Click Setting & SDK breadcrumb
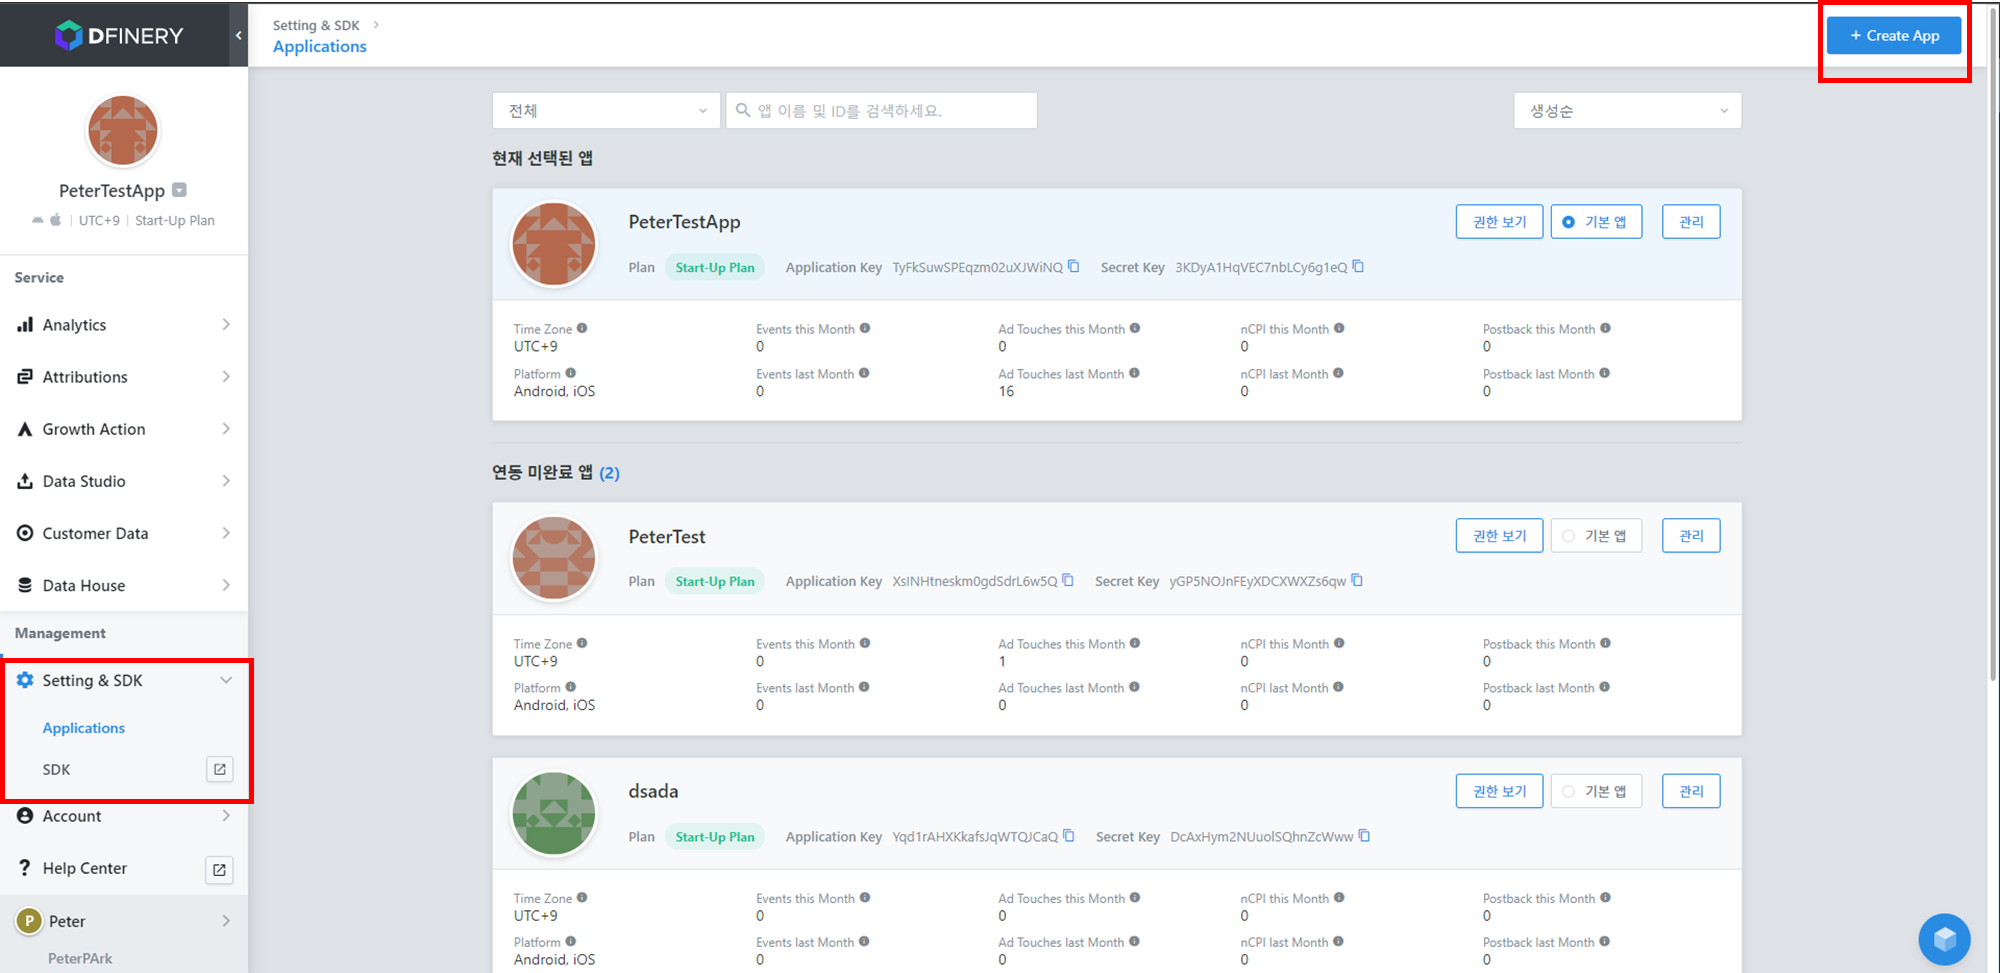2000x973 pixels. tap(316, 25)
